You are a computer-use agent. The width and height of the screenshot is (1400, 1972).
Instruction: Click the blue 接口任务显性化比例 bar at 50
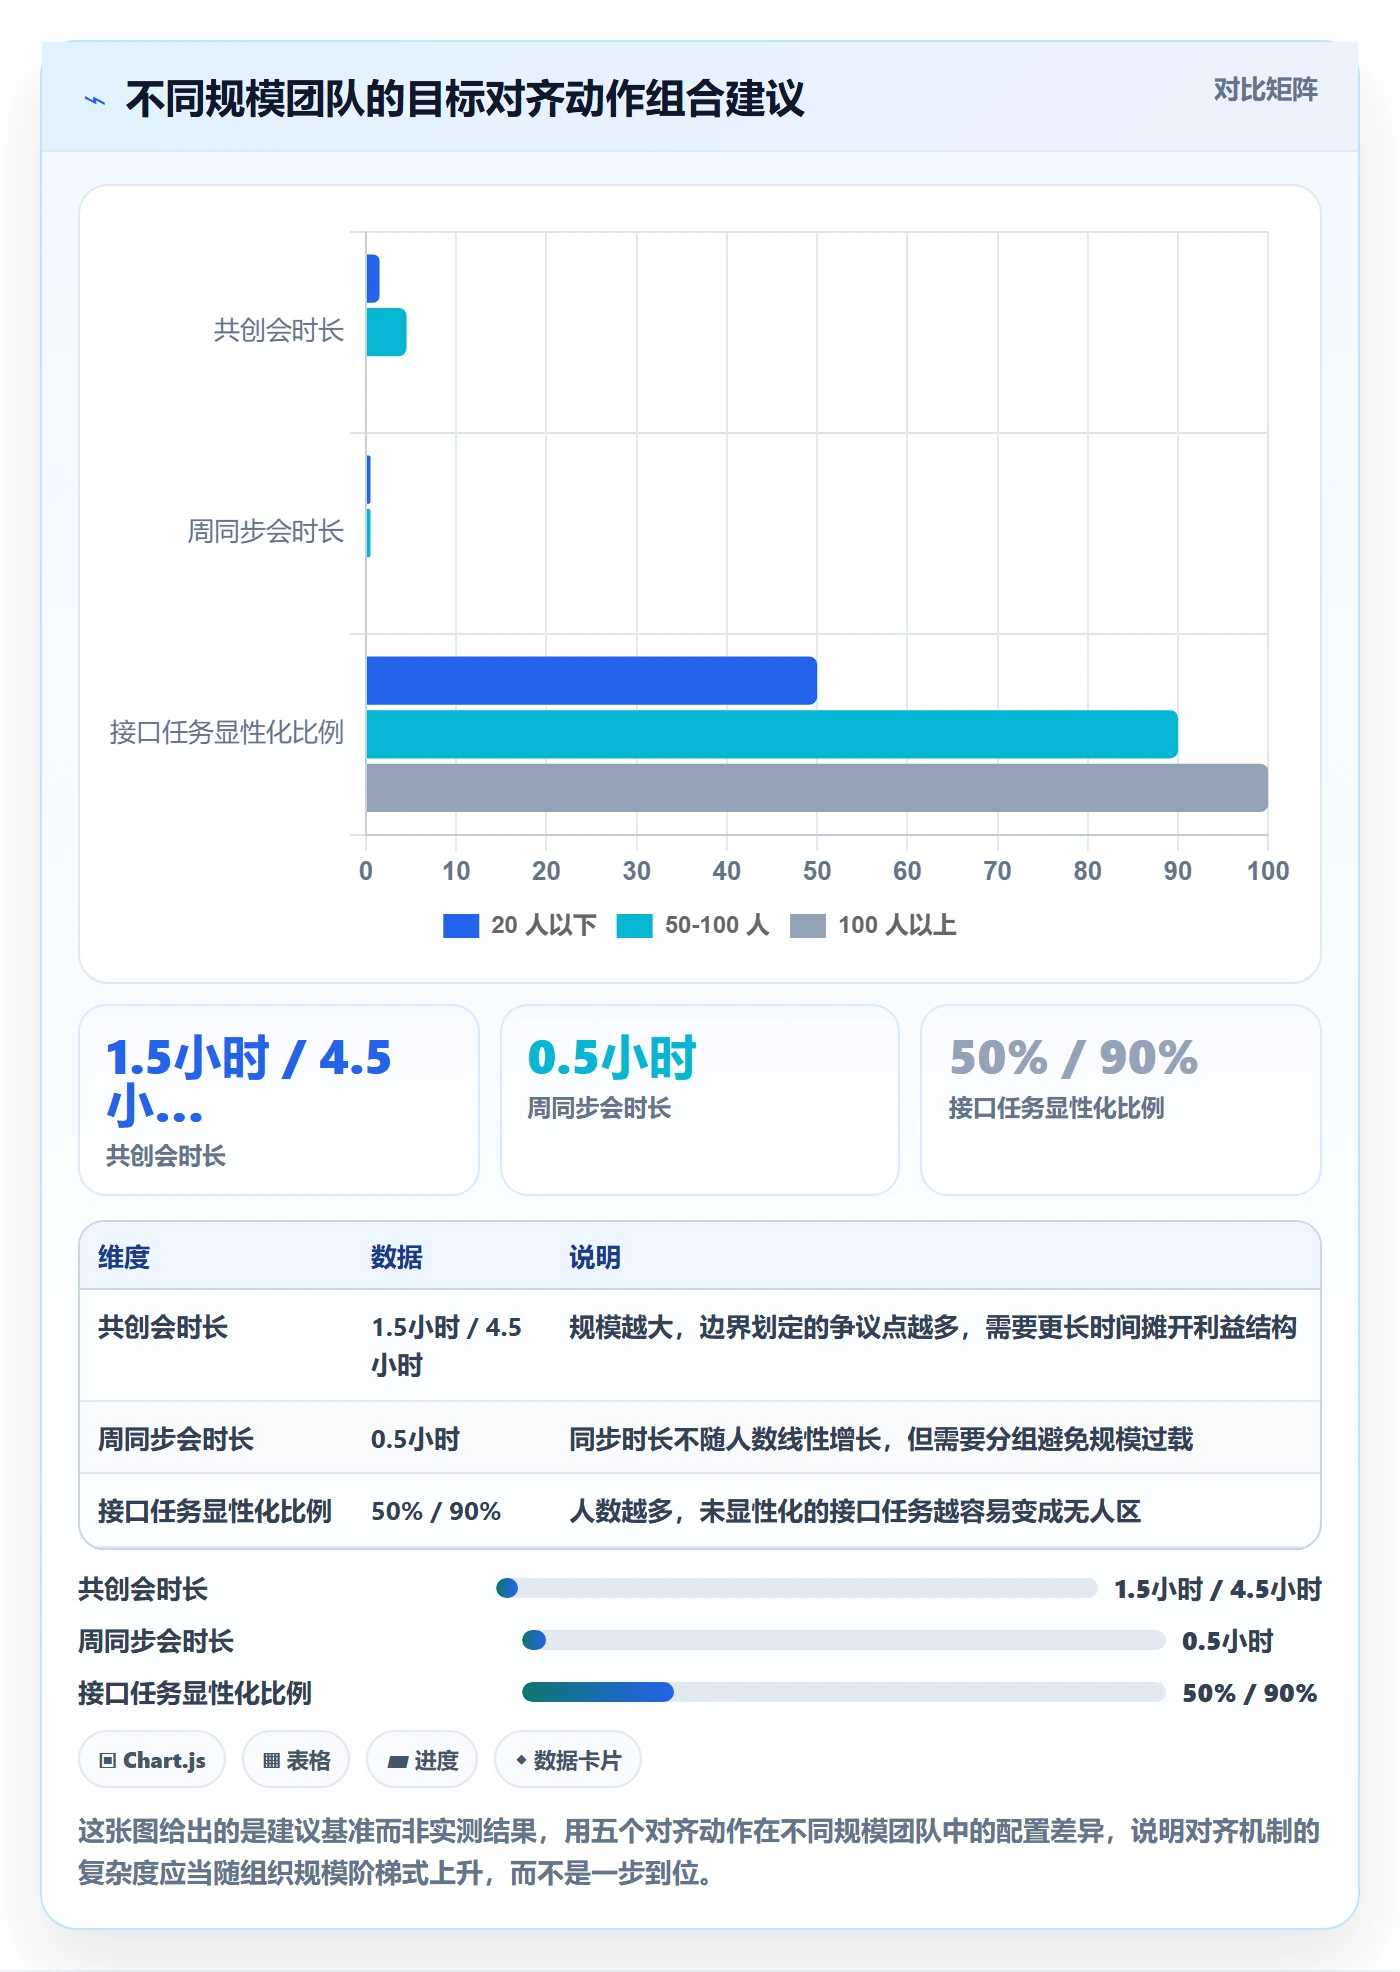coord(591,681)
